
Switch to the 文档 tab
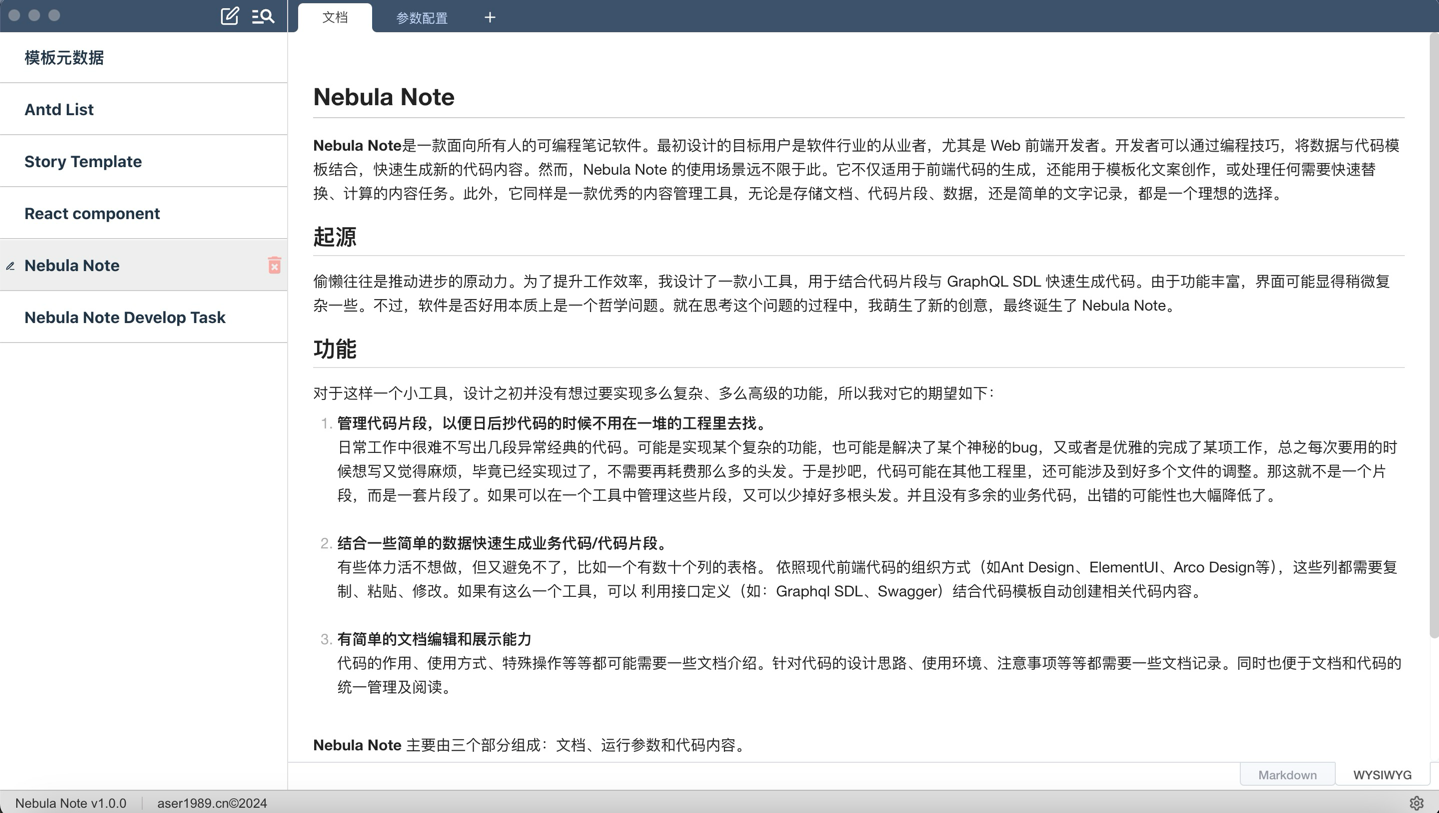335,17
